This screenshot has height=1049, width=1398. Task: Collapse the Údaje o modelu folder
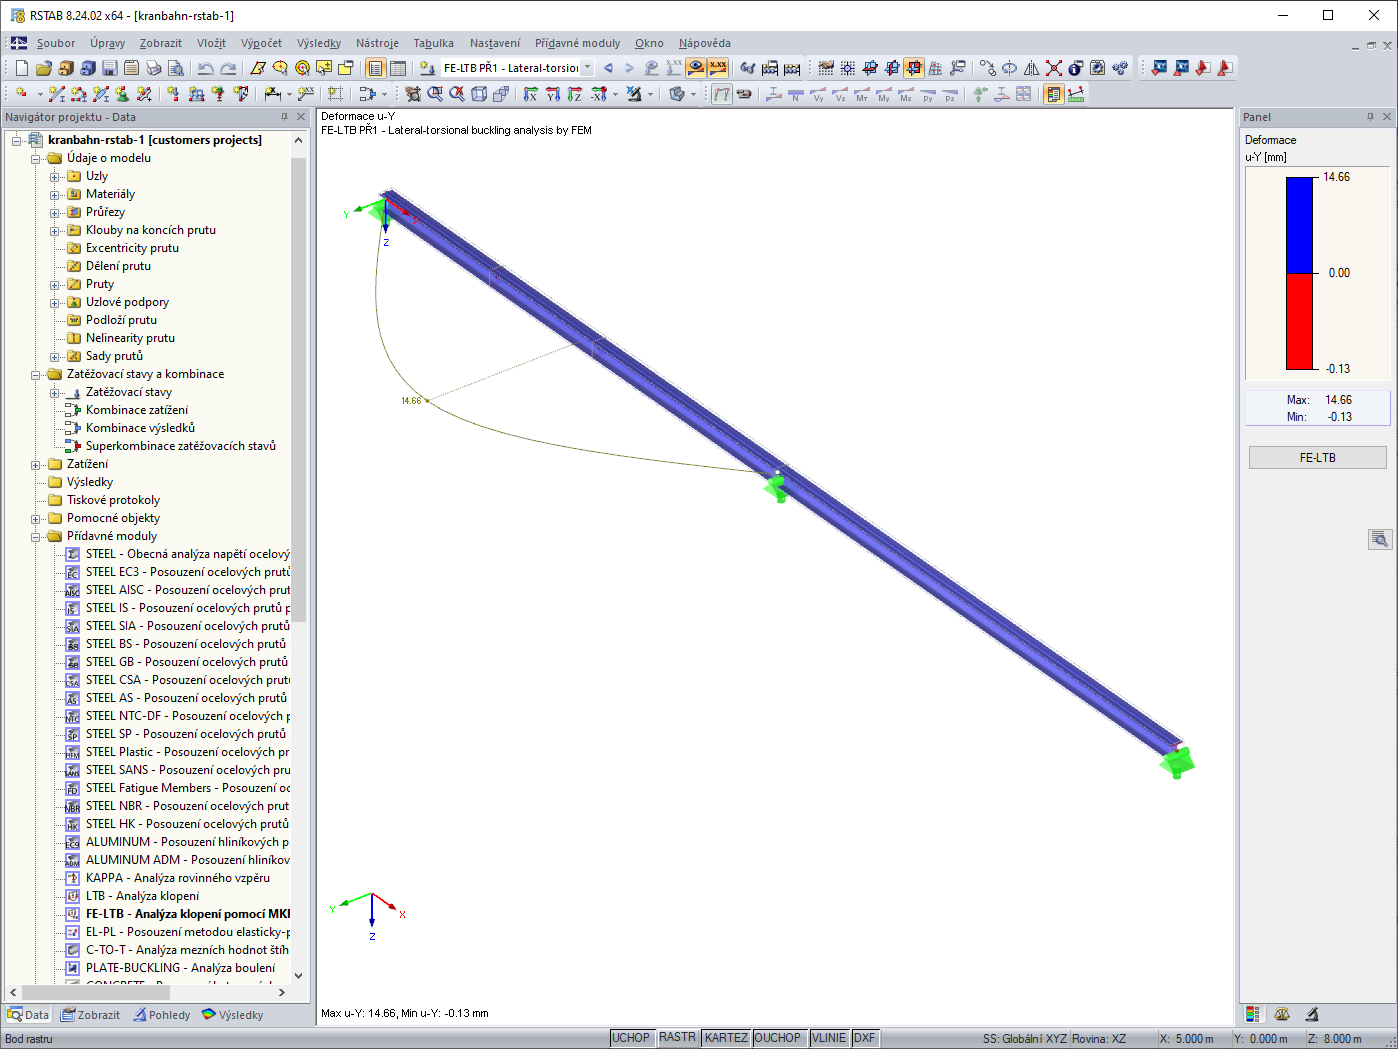click(36, 159)
